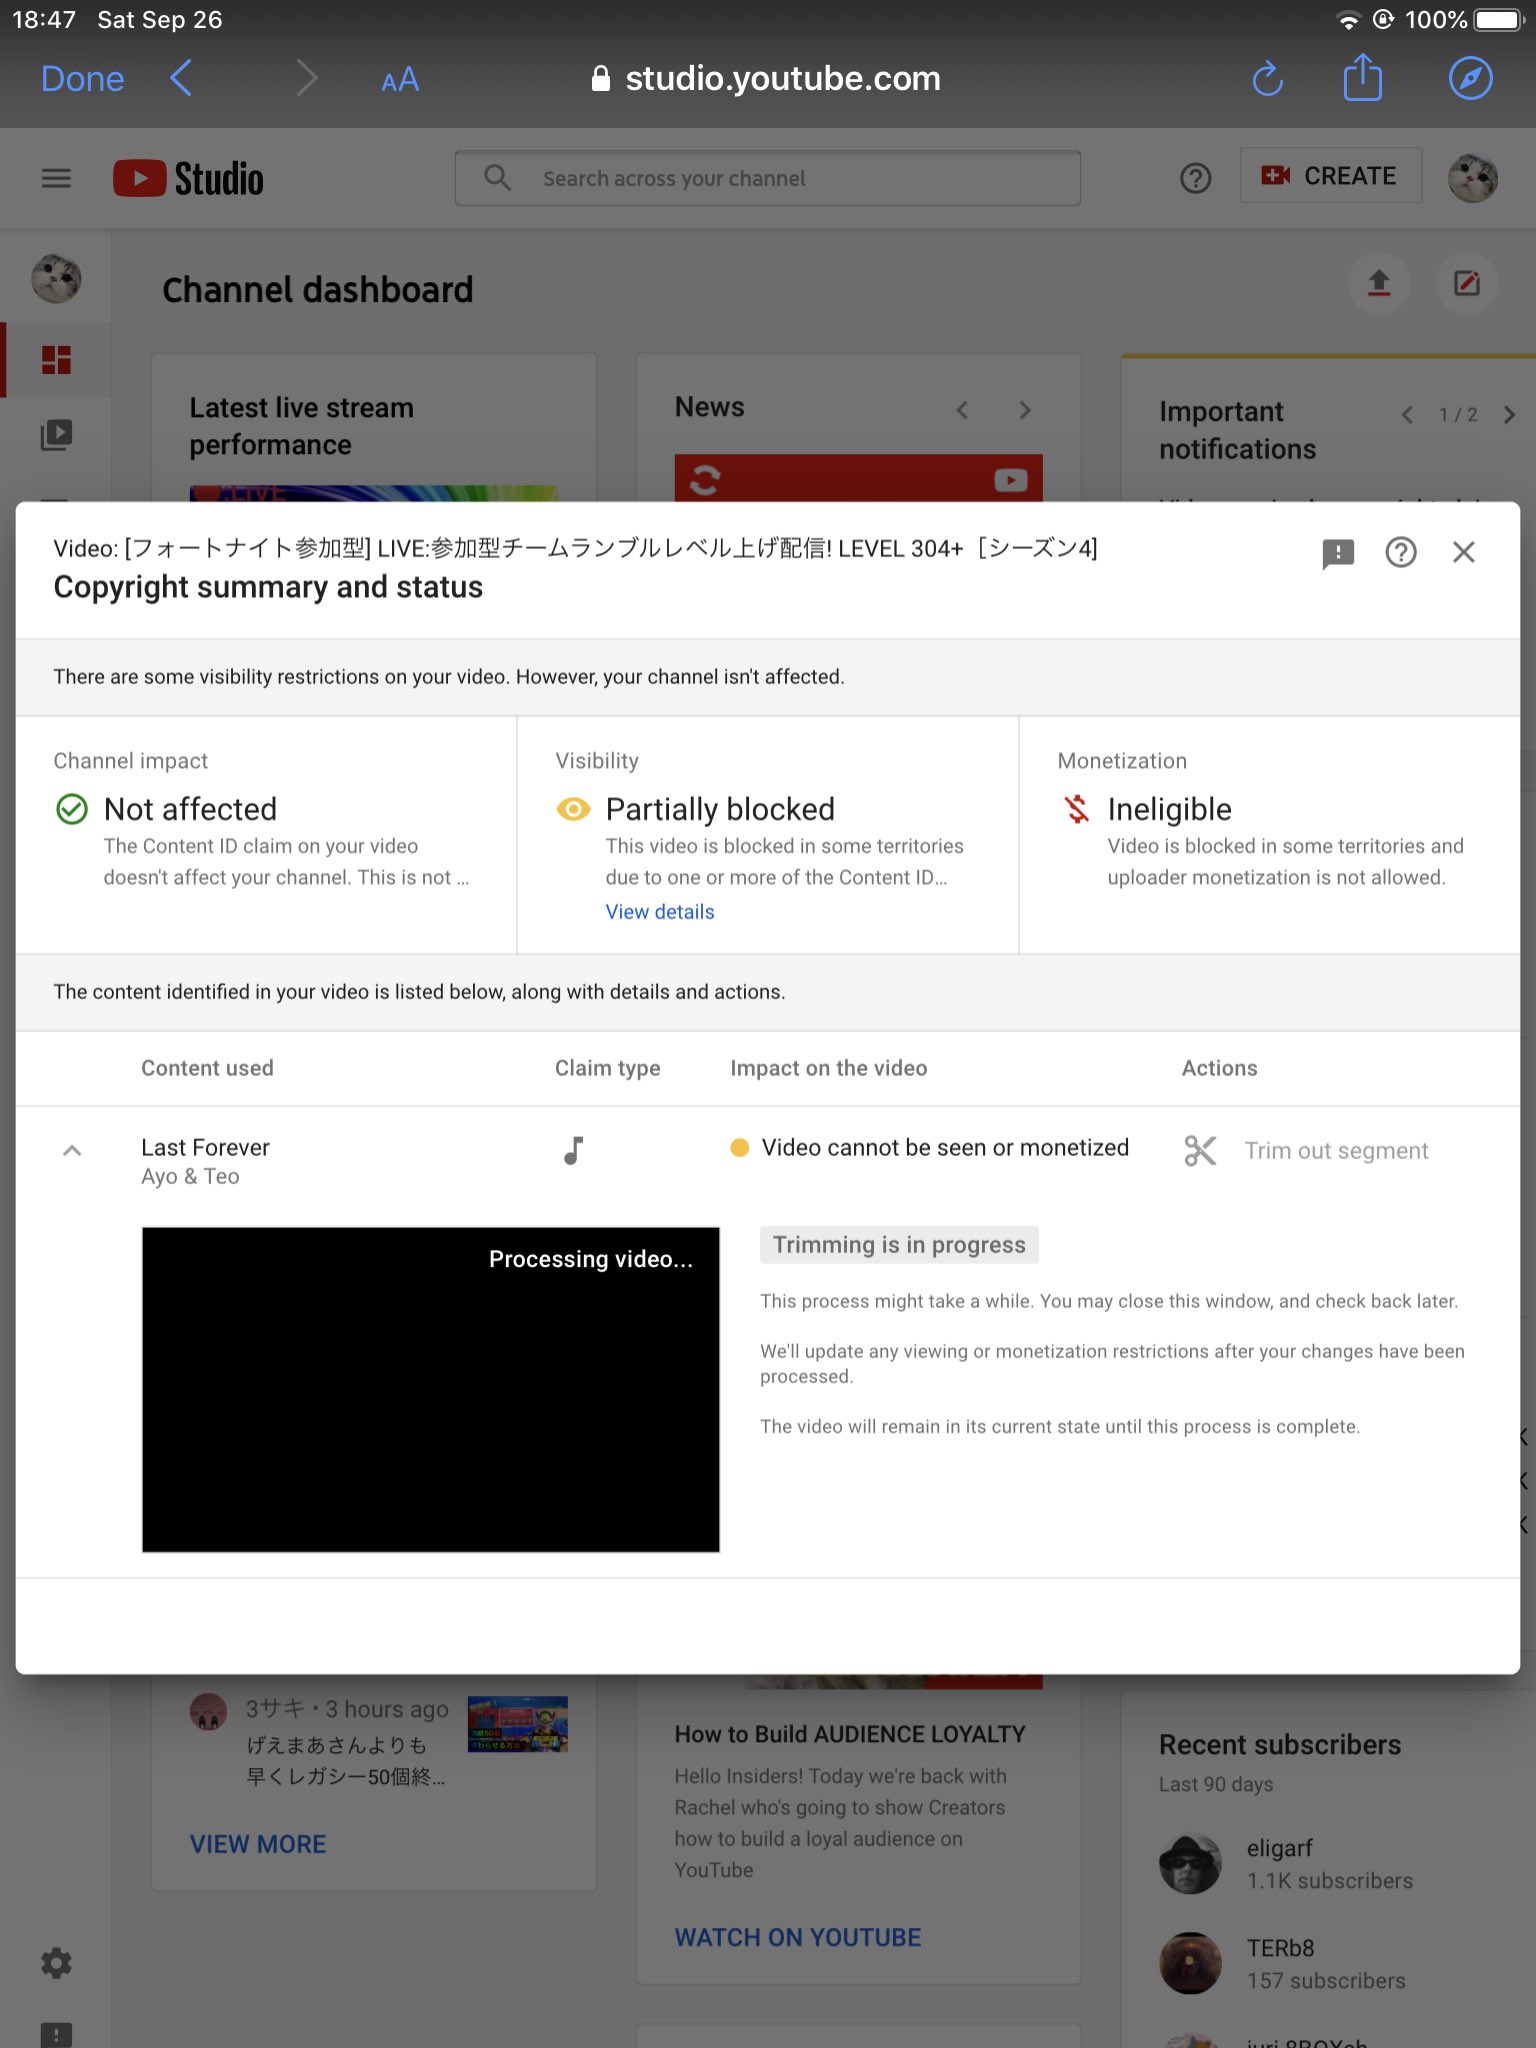Click the upload video icon

click(1379, 284)
